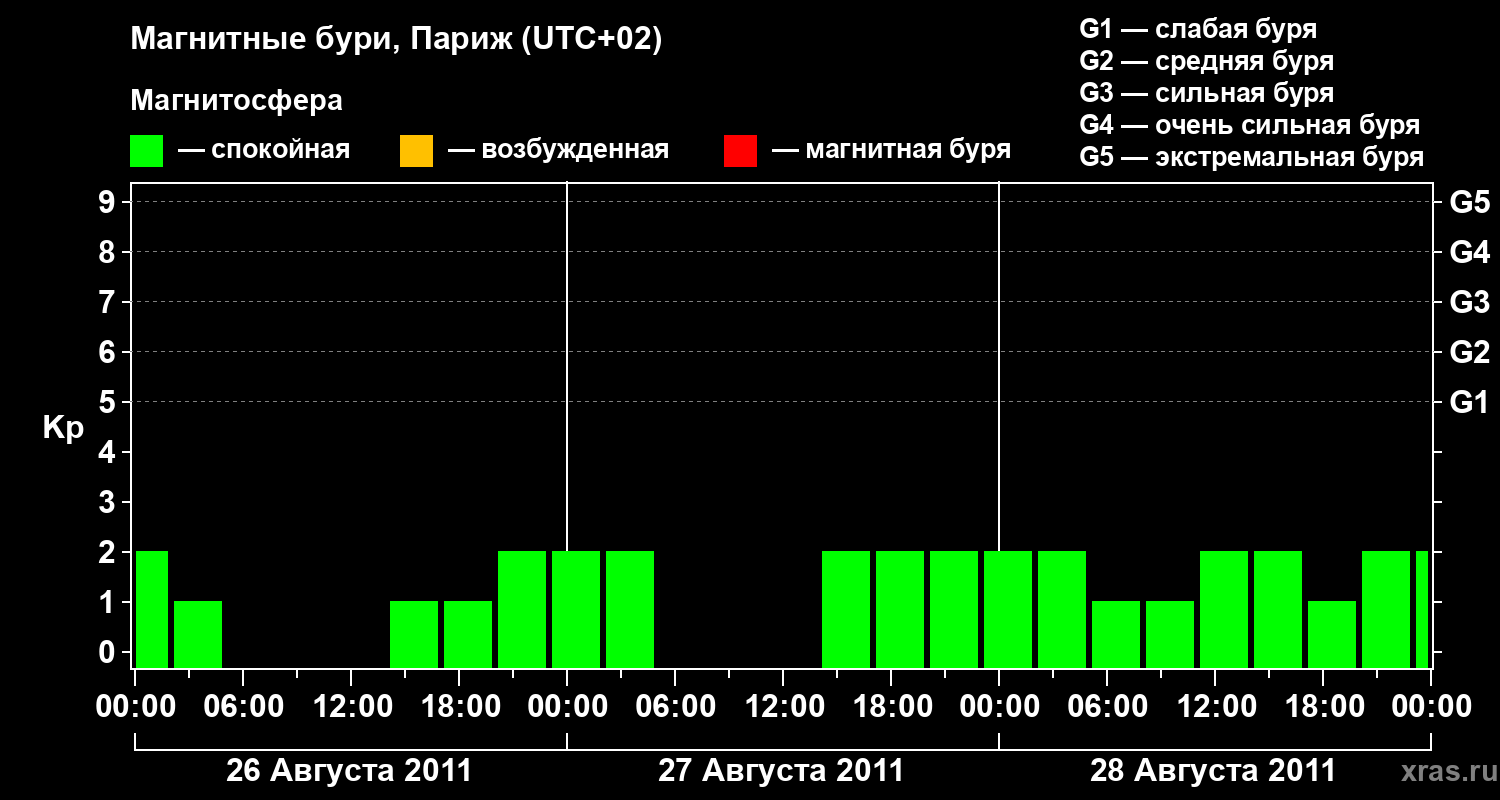Click the right-axis 'G2' level label

coord(1470,352)
